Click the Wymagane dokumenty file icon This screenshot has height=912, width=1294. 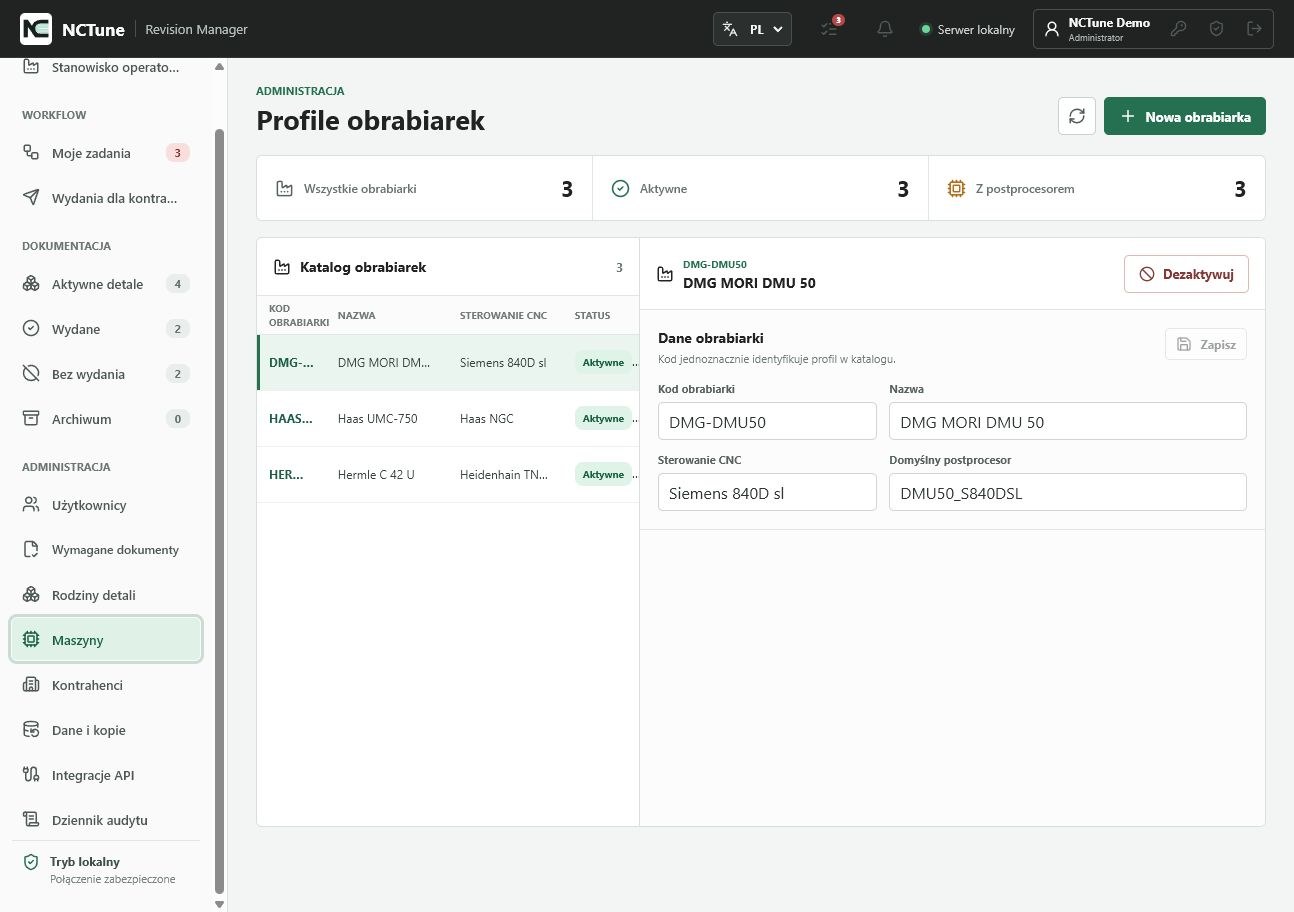(31, 550)
